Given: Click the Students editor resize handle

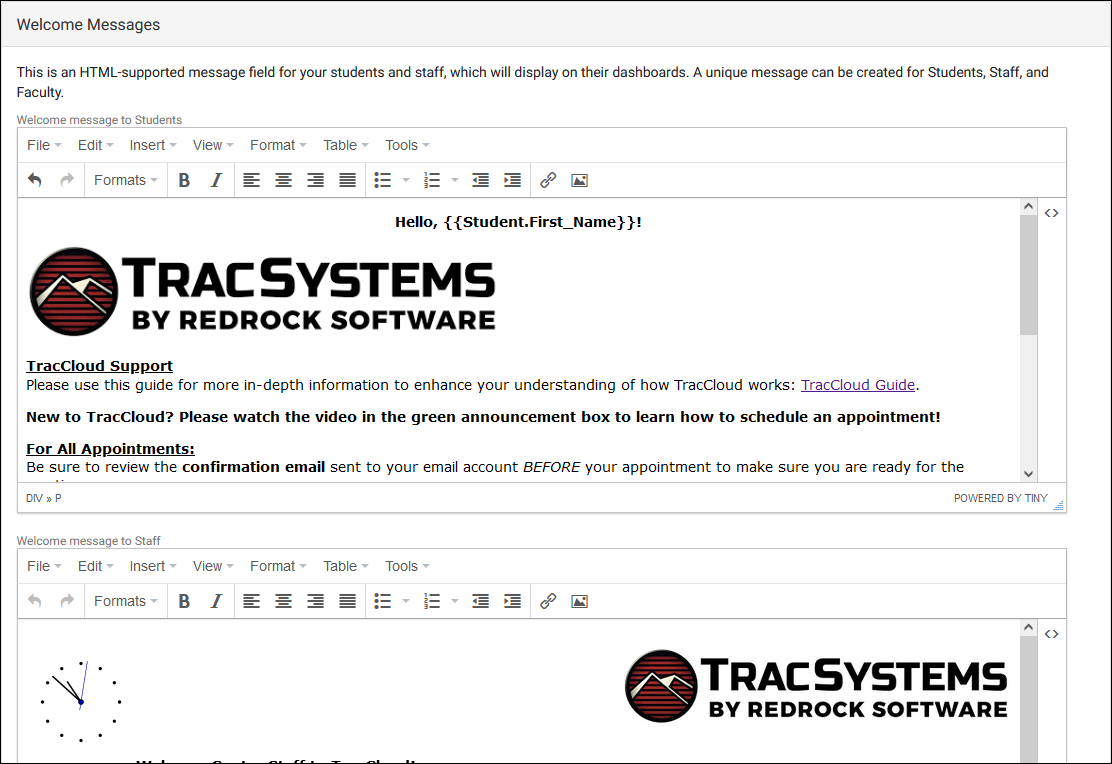Looking at the screenshot, I should click(1059, 505).
